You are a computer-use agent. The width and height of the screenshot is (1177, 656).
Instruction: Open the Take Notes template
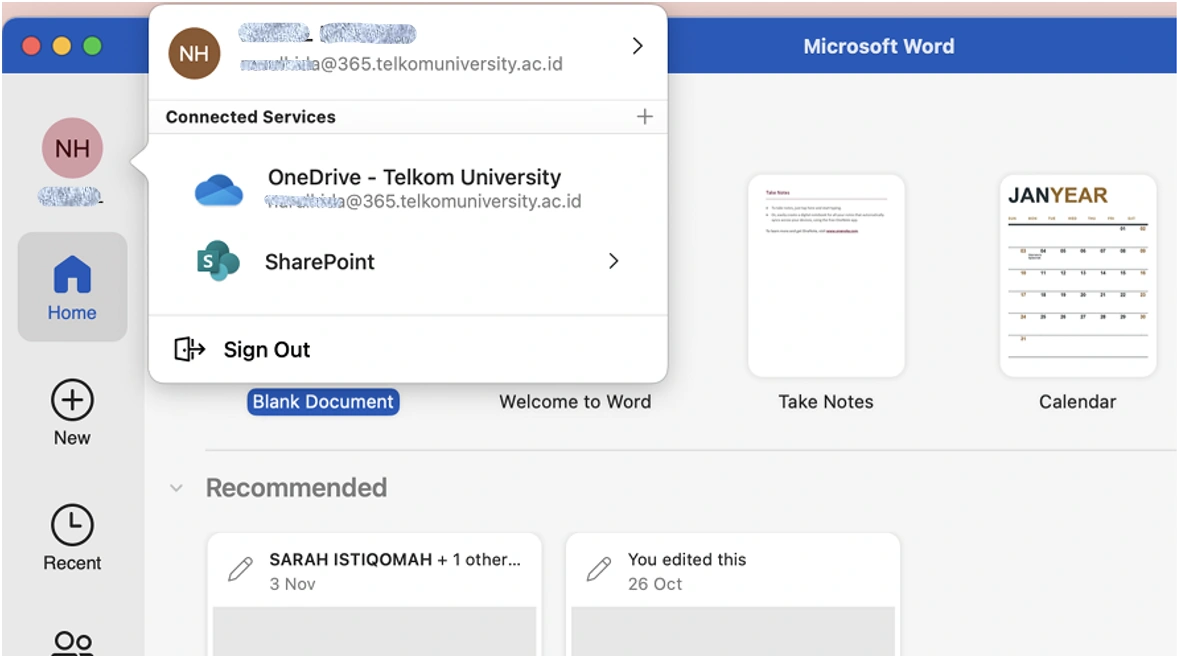point(826,277)
